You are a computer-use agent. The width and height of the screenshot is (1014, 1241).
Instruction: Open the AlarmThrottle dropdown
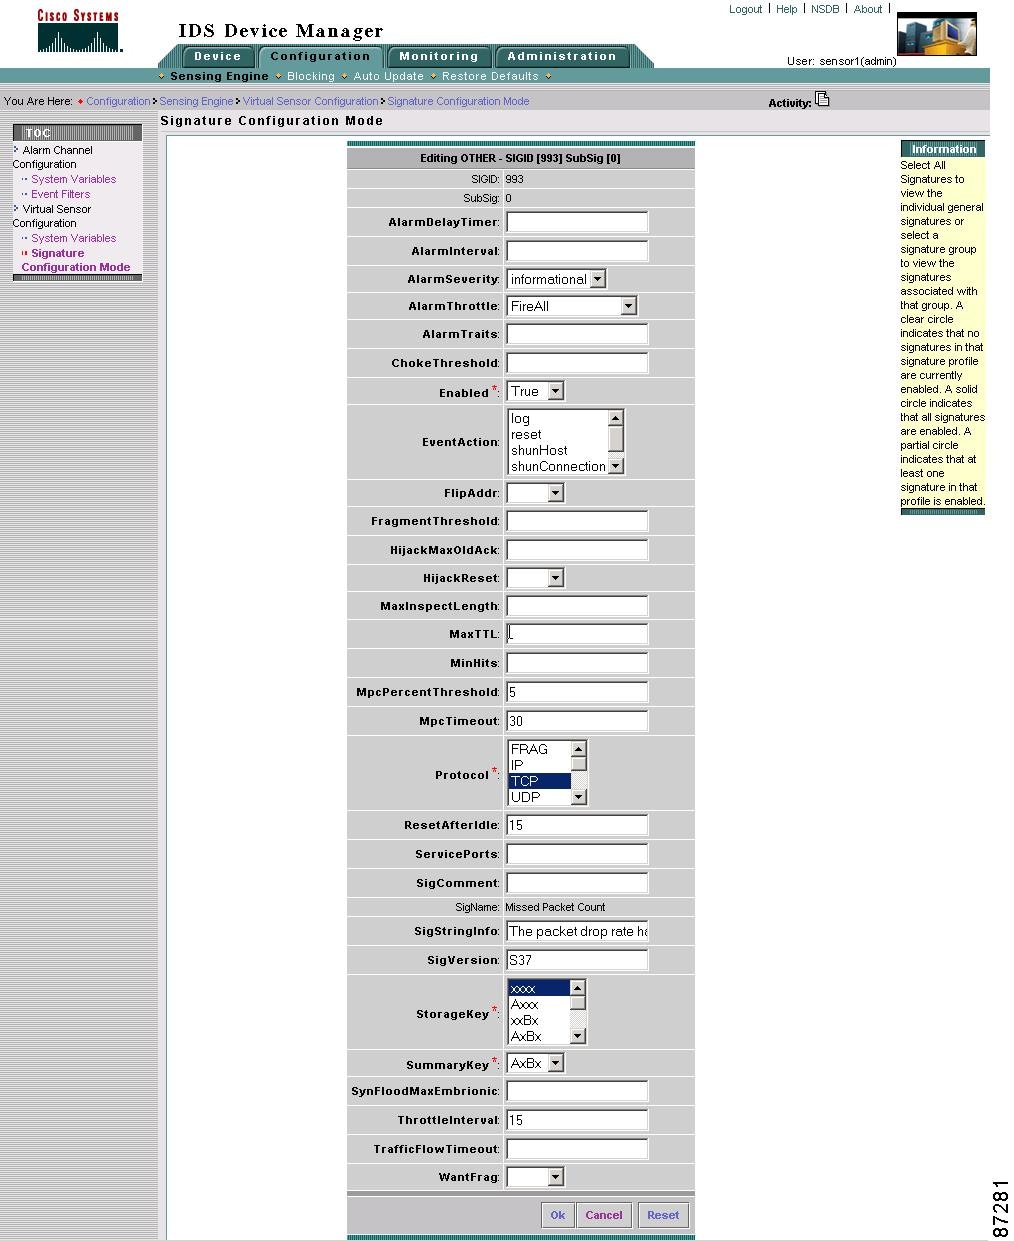629,305
